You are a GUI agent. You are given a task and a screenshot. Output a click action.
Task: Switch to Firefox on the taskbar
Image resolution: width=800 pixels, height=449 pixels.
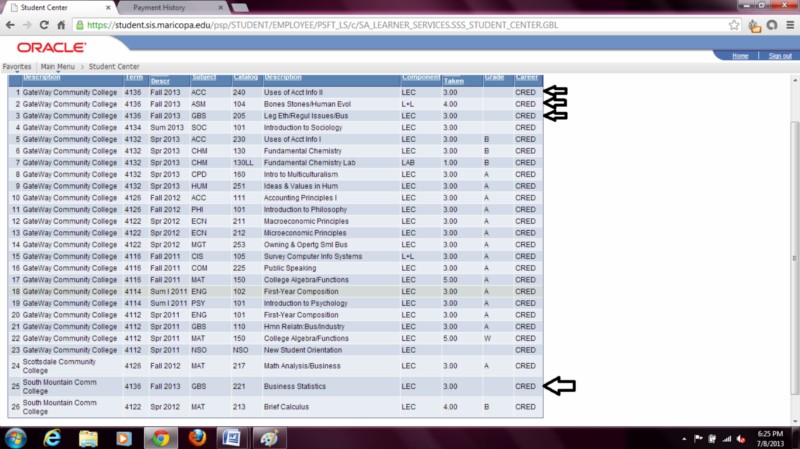coord(197,438)
